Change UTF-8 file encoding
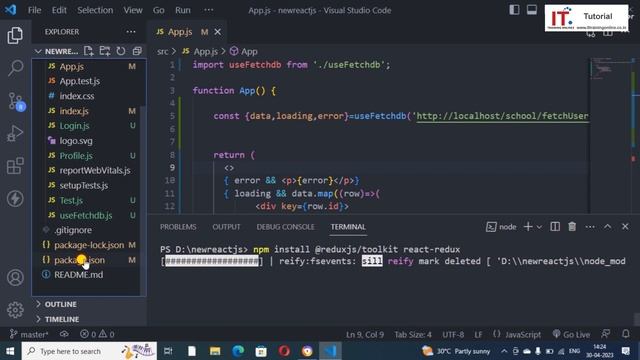This screenshot has width=640, height=360. [453, 334]
